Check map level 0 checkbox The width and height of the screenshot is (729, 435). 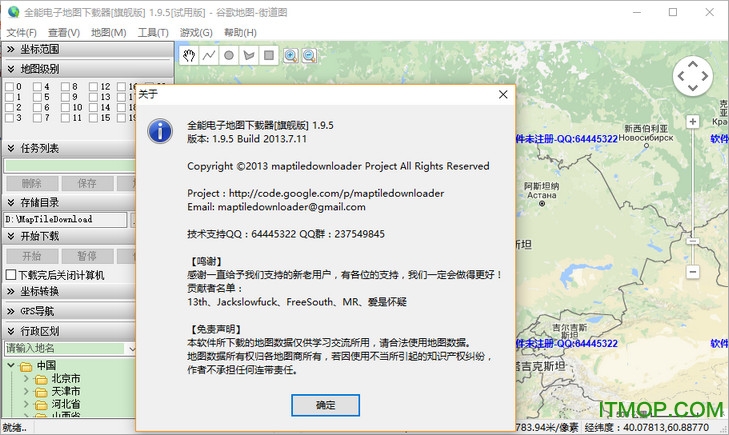(x=9, y=86)
